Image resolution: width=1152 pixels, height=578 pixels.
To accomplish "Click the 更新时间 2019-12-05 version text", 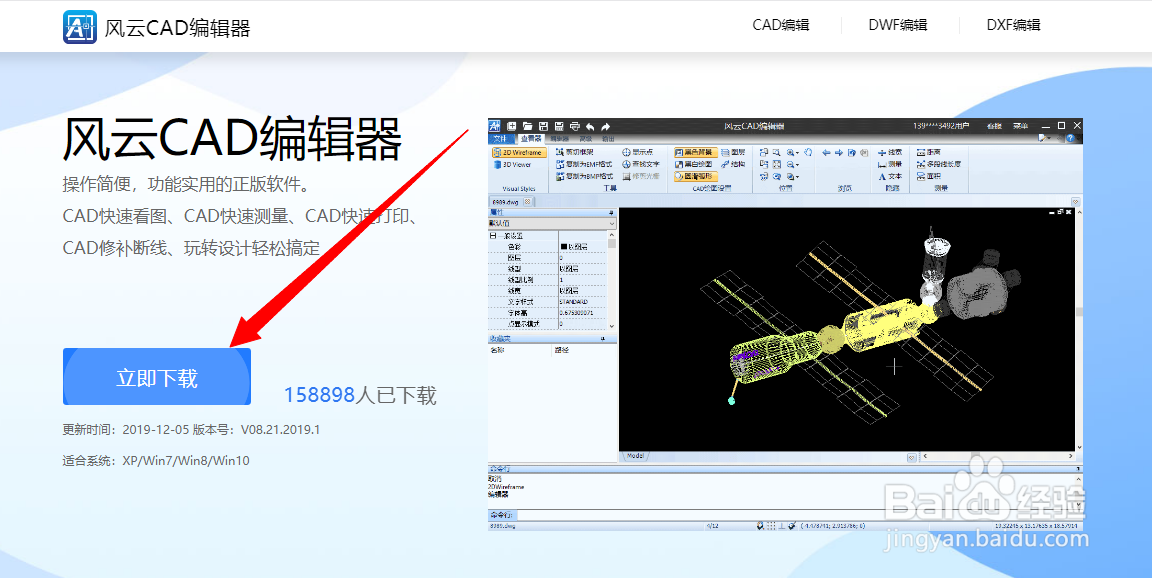I will (191, 430).
